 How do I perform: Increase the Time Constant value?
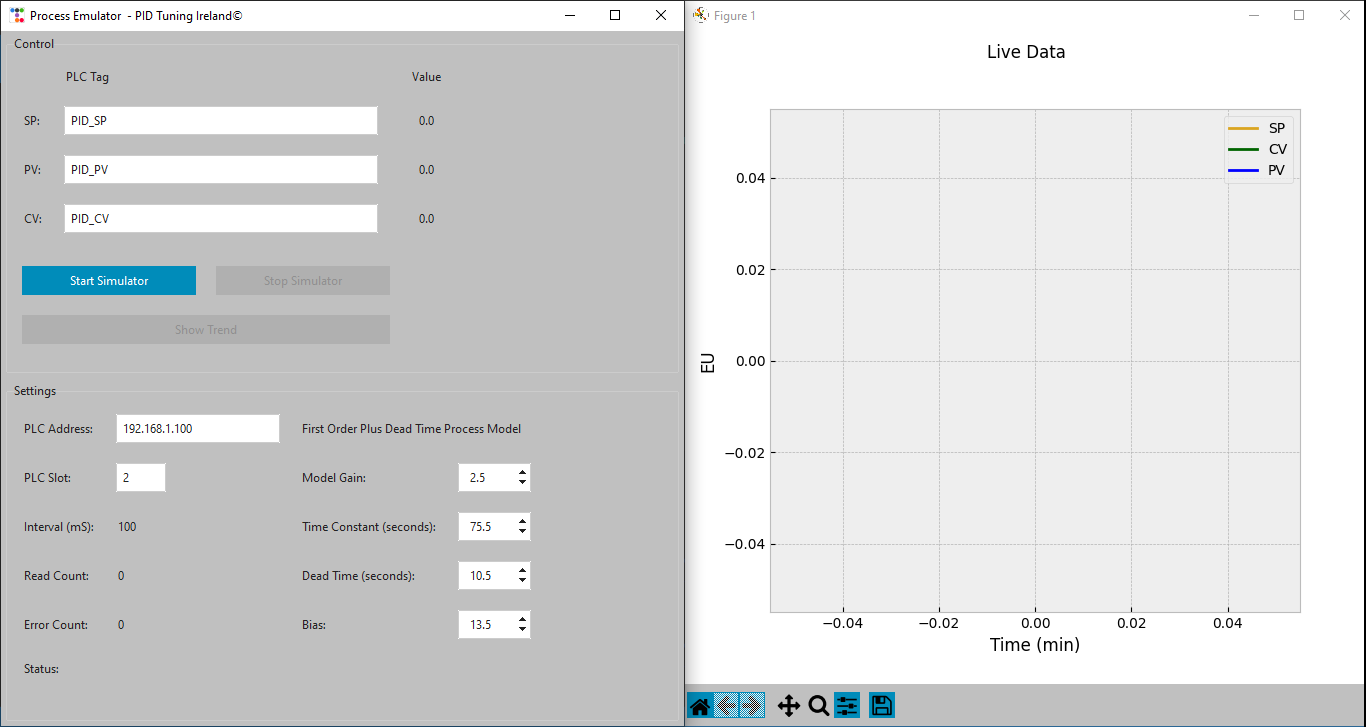(522, 521)
